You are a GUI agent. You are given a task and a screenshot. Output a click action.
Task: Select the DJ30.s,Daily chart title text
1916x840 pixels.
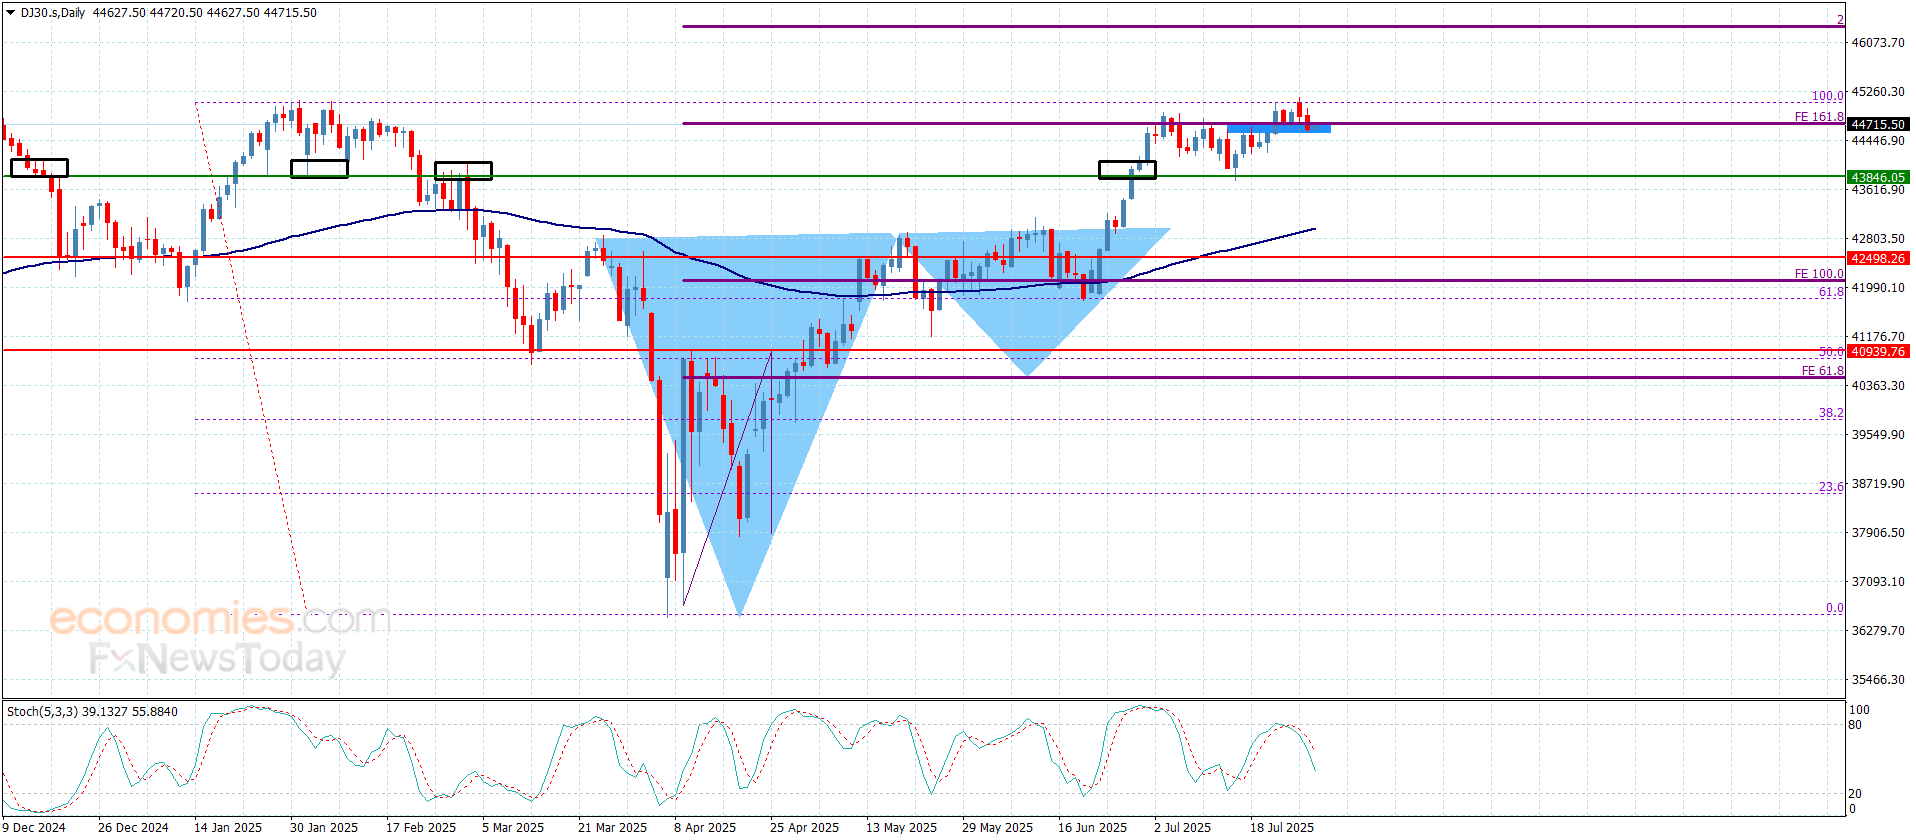pos(53,13)
